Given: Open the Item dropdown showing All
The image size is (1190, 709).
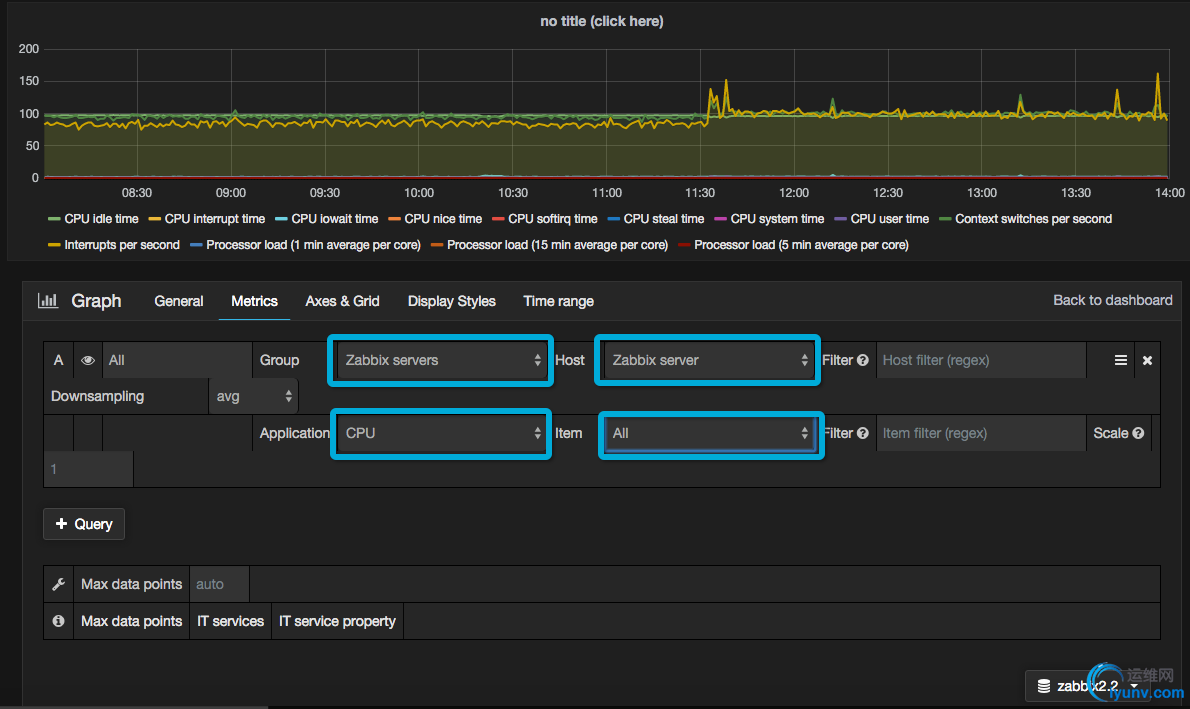Looking at the screenshot, I should [711, 433].
